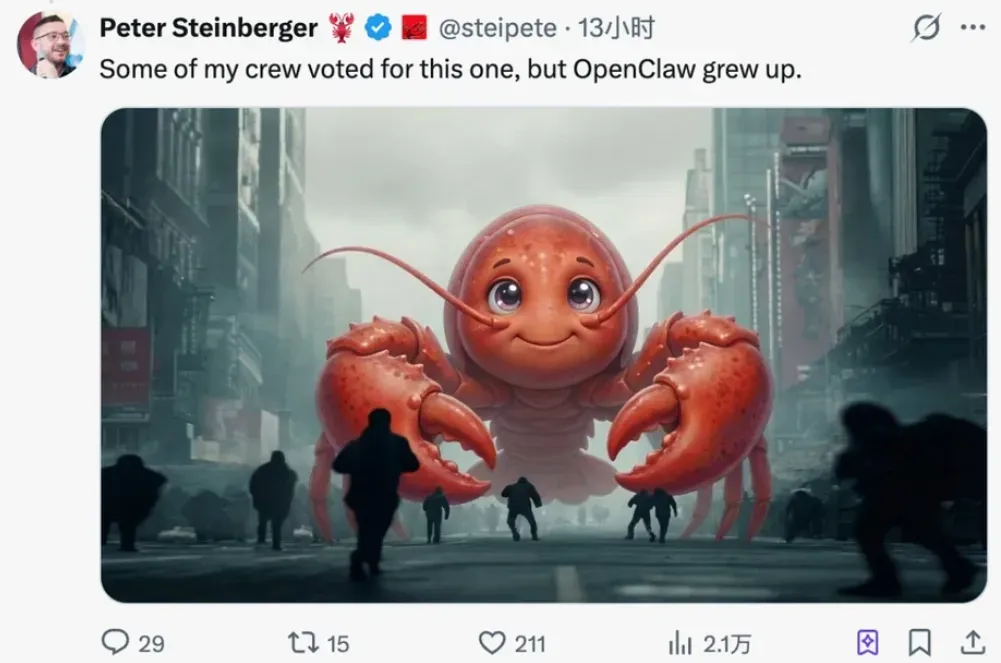Click the red affiliate badge icon
1001x663 pixels.
(x=414, y=28)
